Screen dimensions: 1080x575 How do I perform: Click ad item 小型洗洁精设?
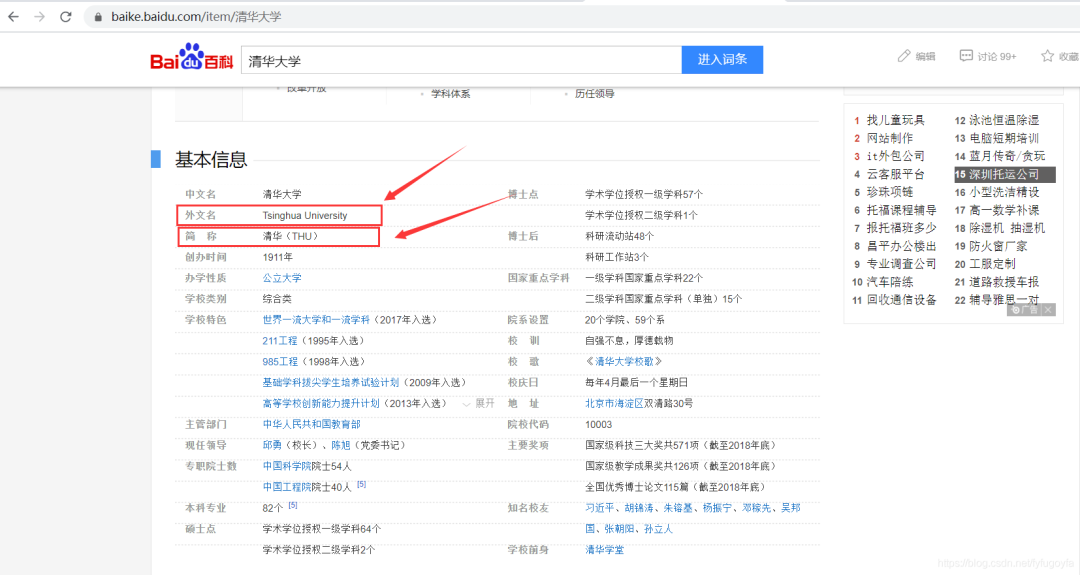(x=1004, y=191)
